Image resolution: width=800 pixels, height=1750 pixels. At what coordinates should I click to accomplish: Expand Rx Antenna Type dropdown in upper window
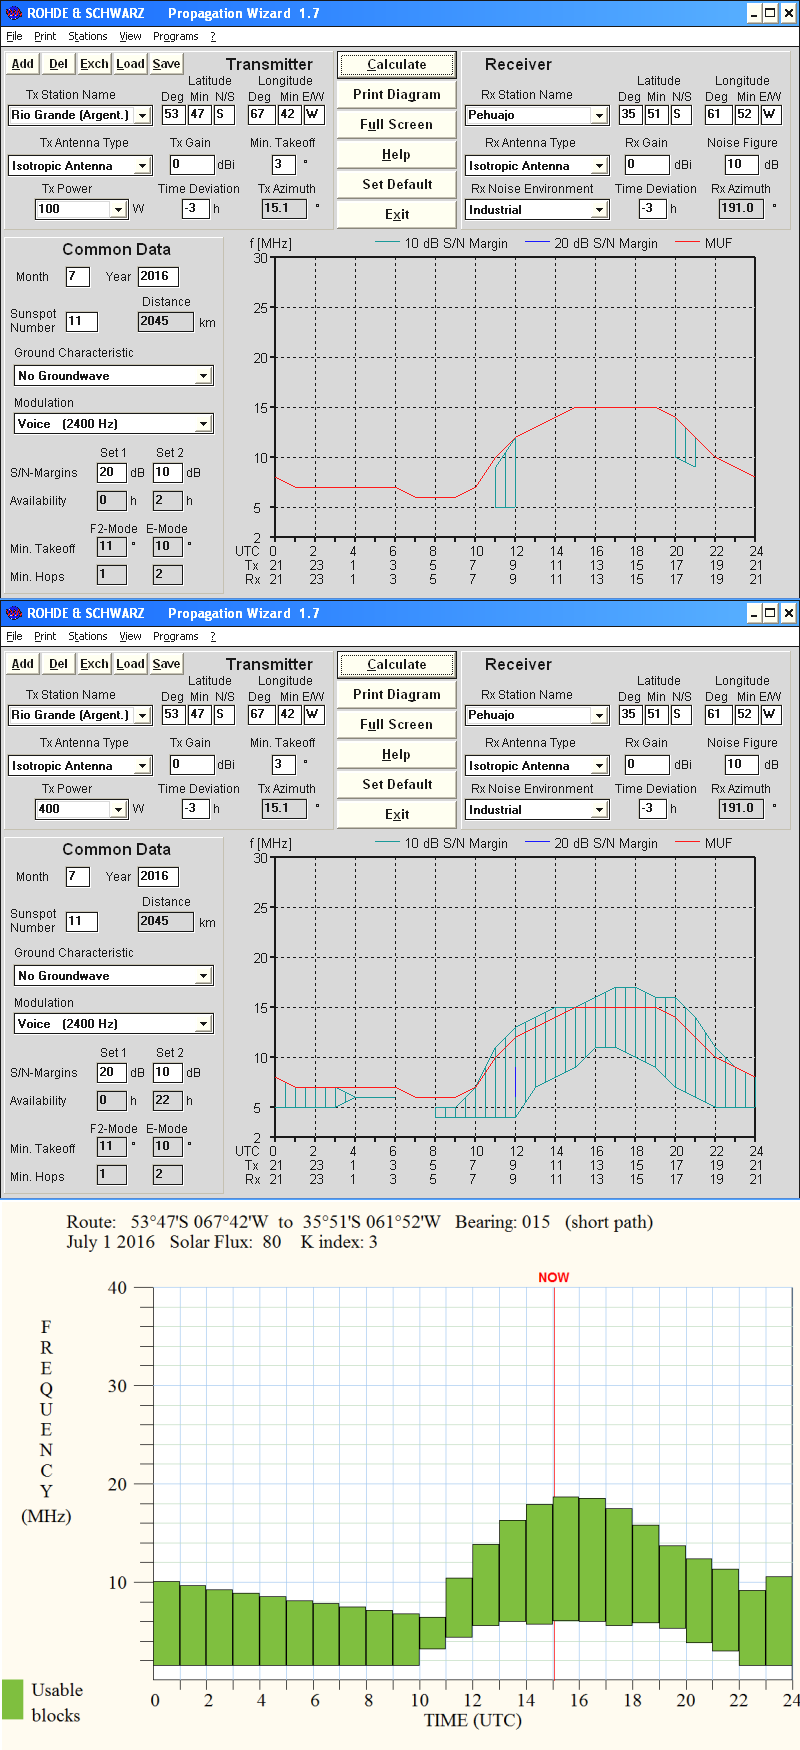599,166
